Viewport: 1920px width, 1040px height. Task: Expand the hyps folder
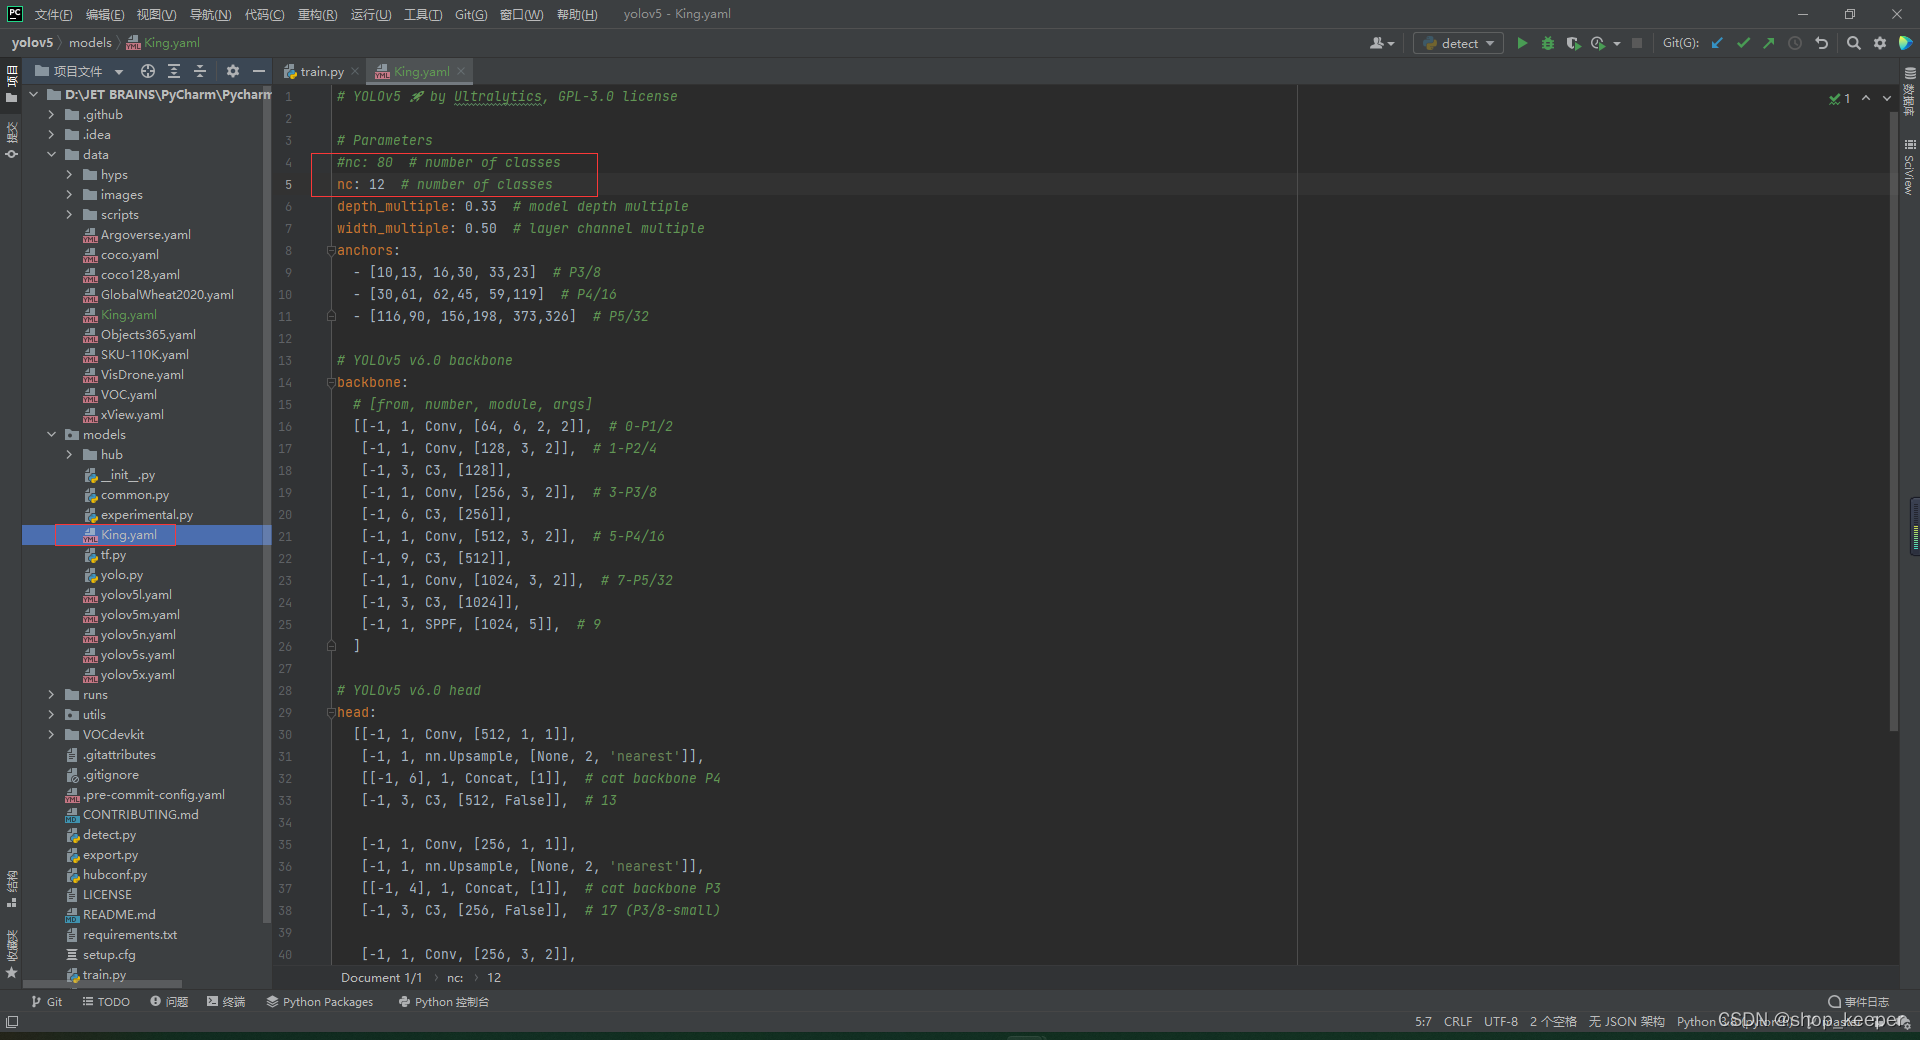pos(69,175)
